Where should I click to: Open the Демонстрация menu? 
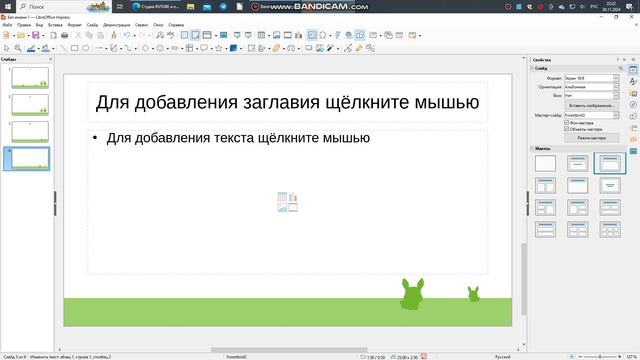pyautogui.click(x=116, y=25)
